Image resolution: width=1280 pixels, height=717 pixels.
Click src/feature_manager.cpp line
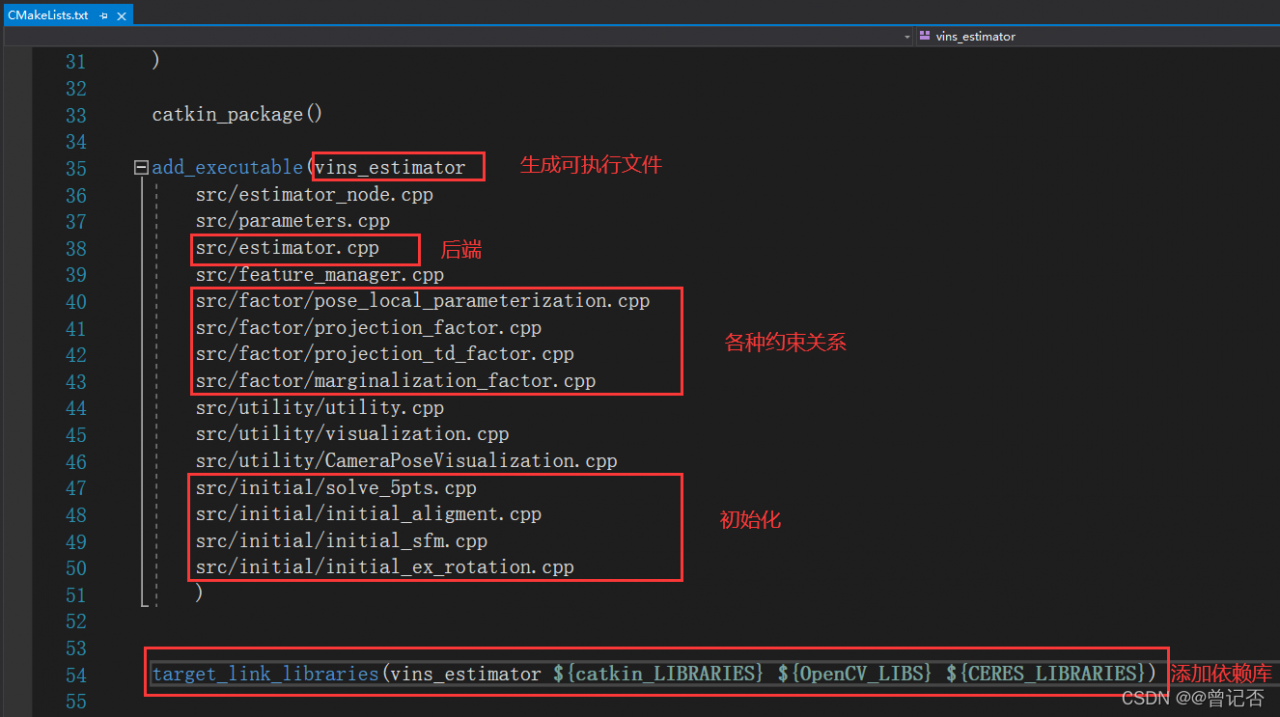320,274
